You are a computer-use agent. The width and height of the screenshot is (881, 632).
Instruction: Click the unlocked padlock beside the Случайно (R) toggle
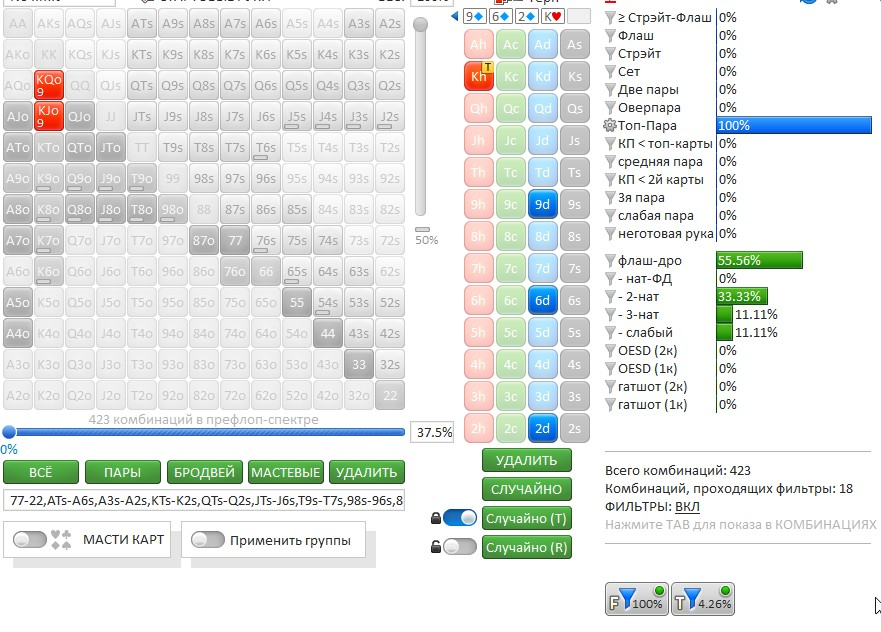point(435,546)
